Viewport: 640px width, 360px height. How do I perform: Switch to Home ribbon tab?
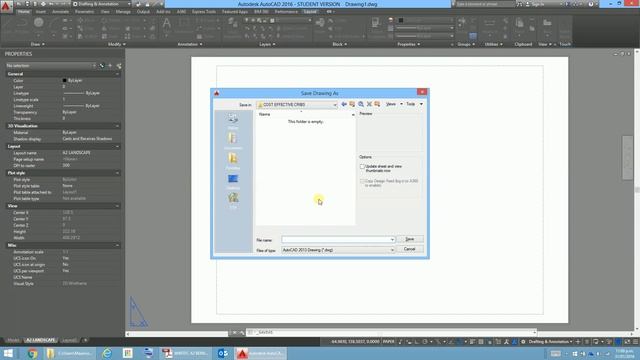pos(24,12)
